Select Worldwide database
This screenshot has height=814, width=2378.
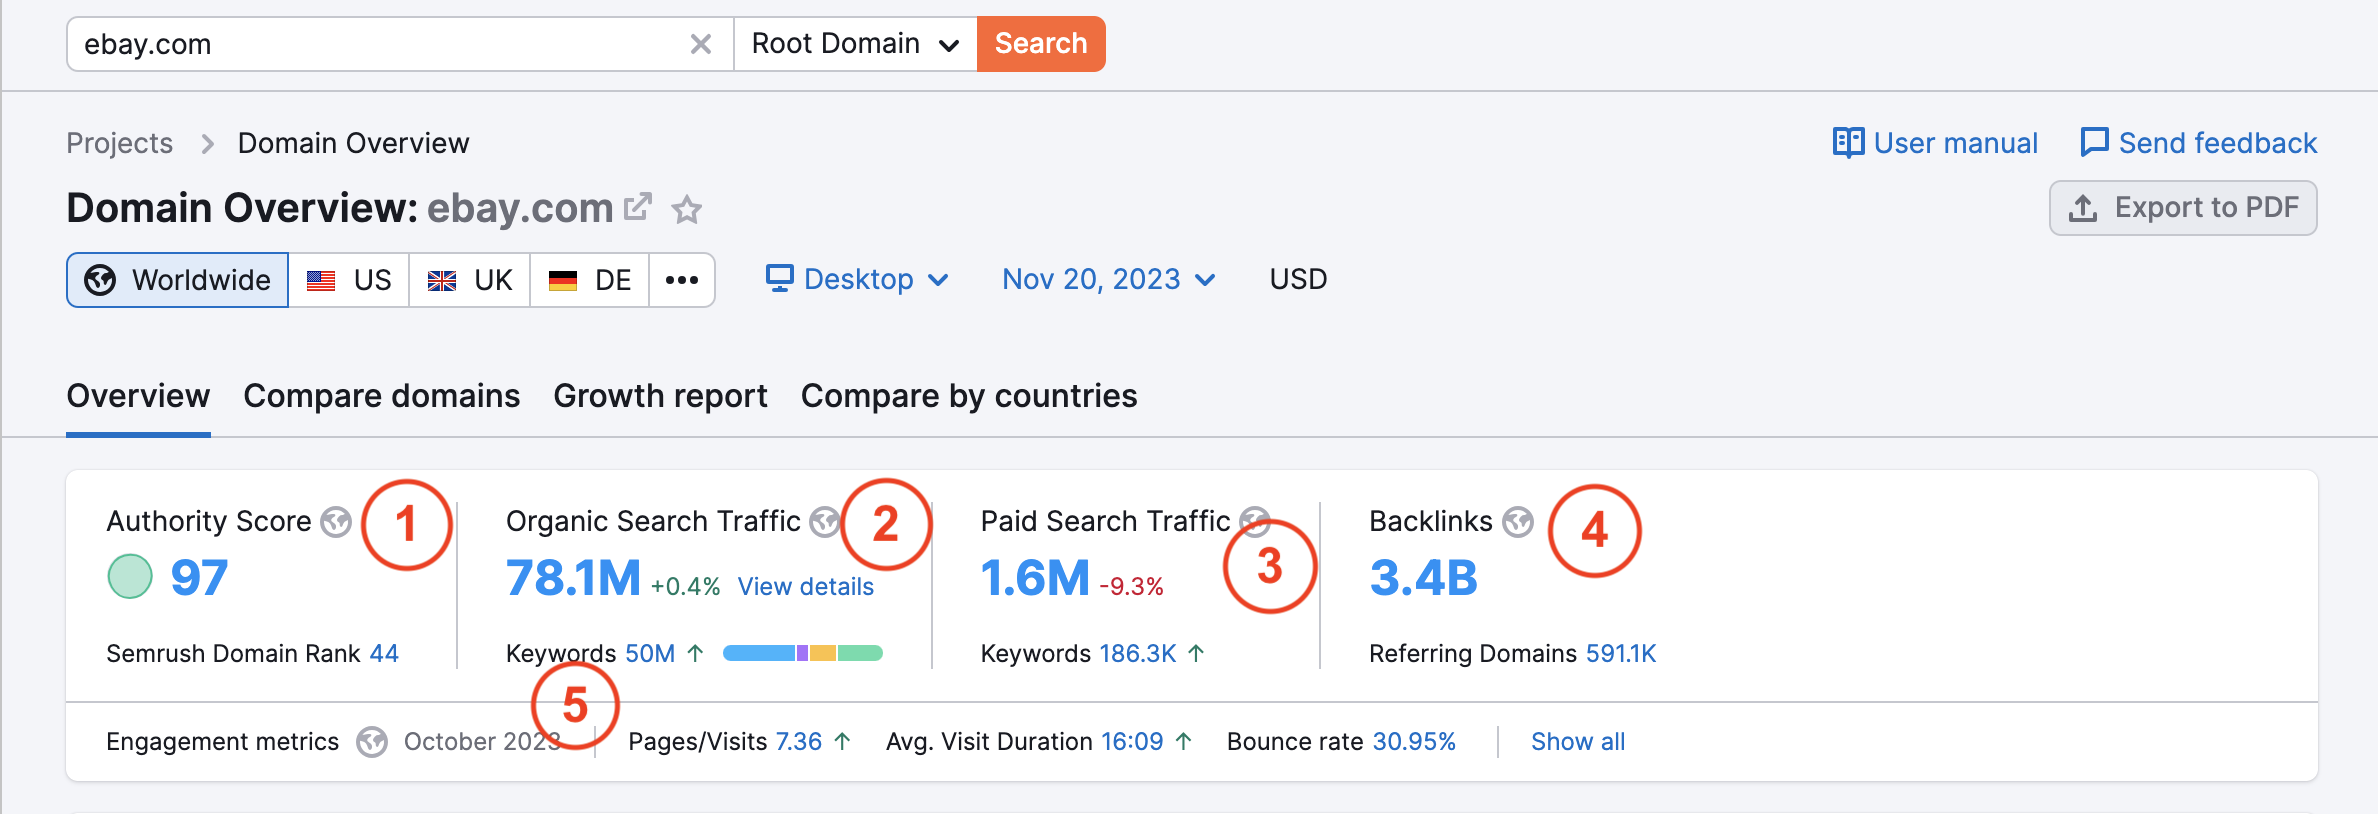click(x=178, y=280)
